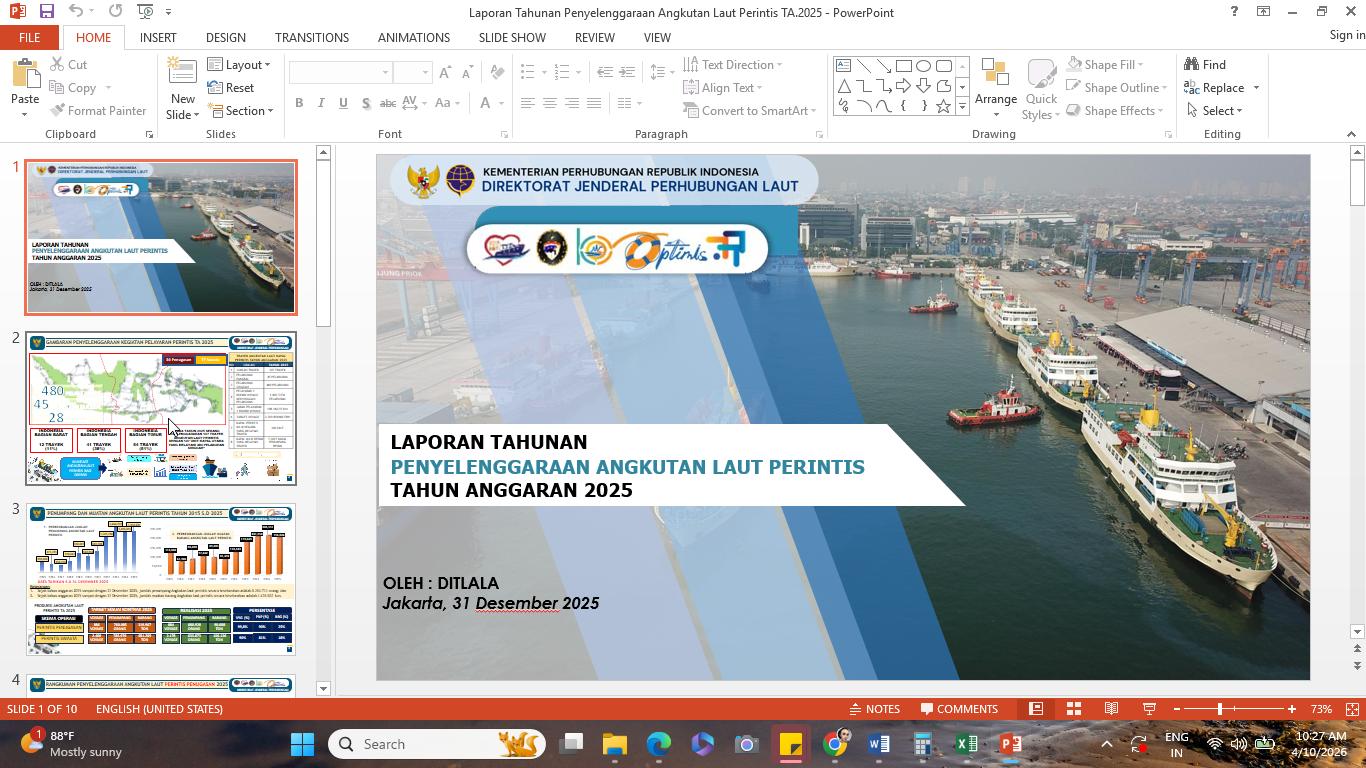The height and width of the screenshot is (768, 1366).
Task: Pick the oval shape in the Shapes gallery
Action: 923,66
